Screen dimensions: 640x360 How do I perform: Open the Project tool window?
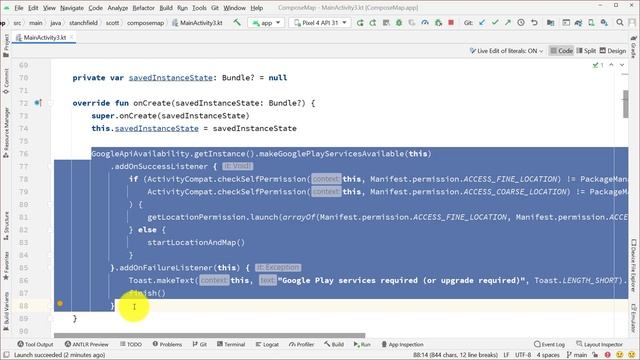(6, 45)
